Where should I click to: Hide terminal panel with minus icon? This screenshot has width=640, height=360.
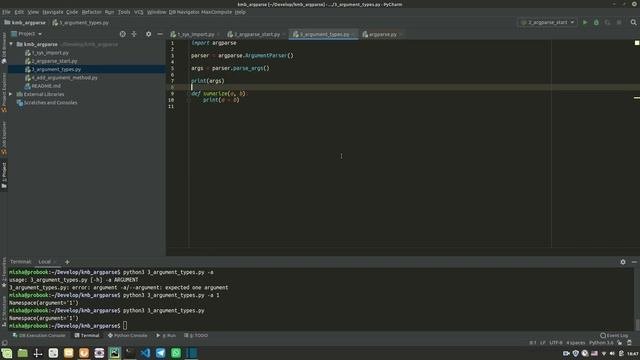[634, 262]
